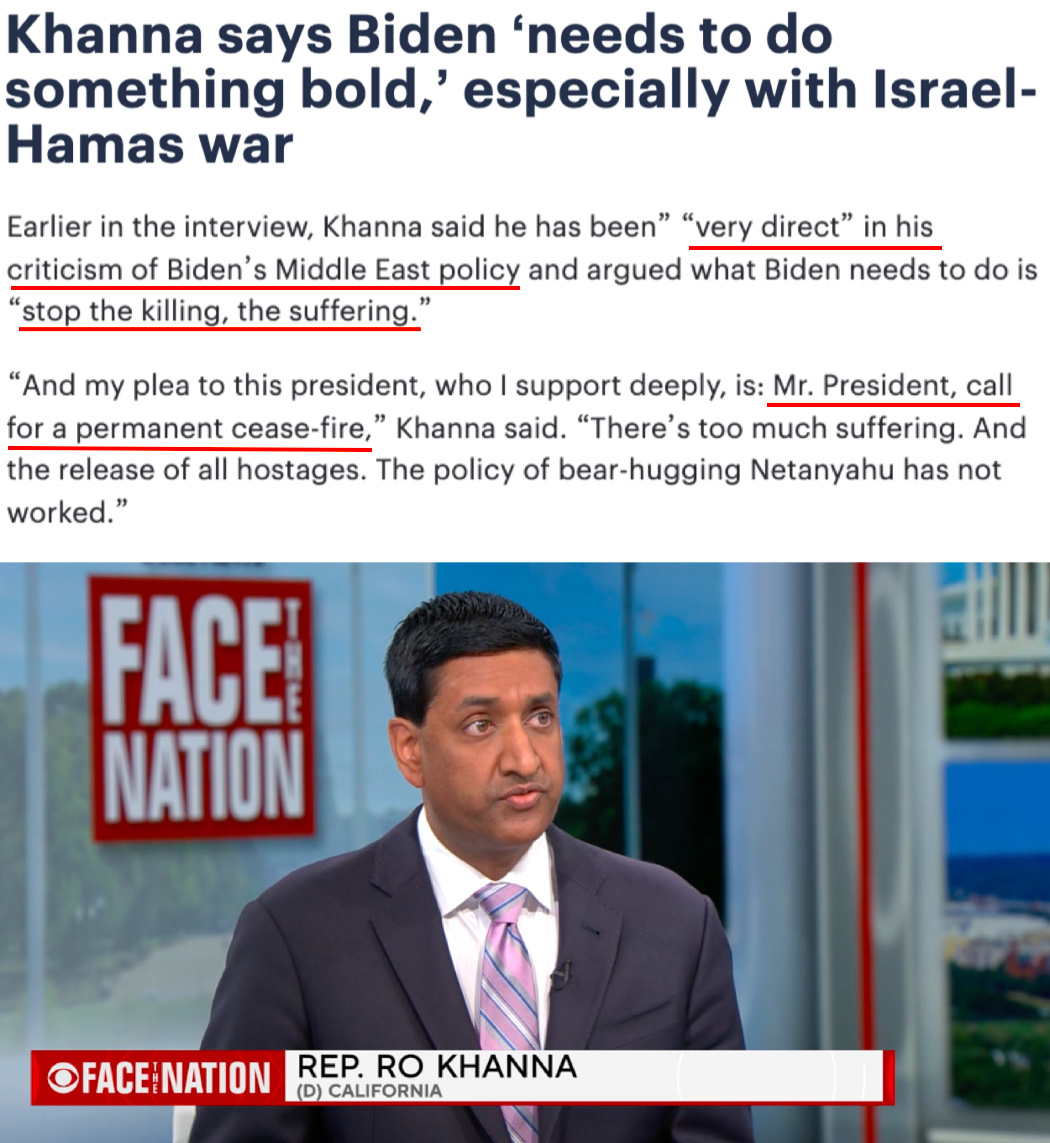This screenshot has width=1050, height=1143.
Task: Click the Face the Nation logo in the chyron
Action: [x=158, y=1078]
